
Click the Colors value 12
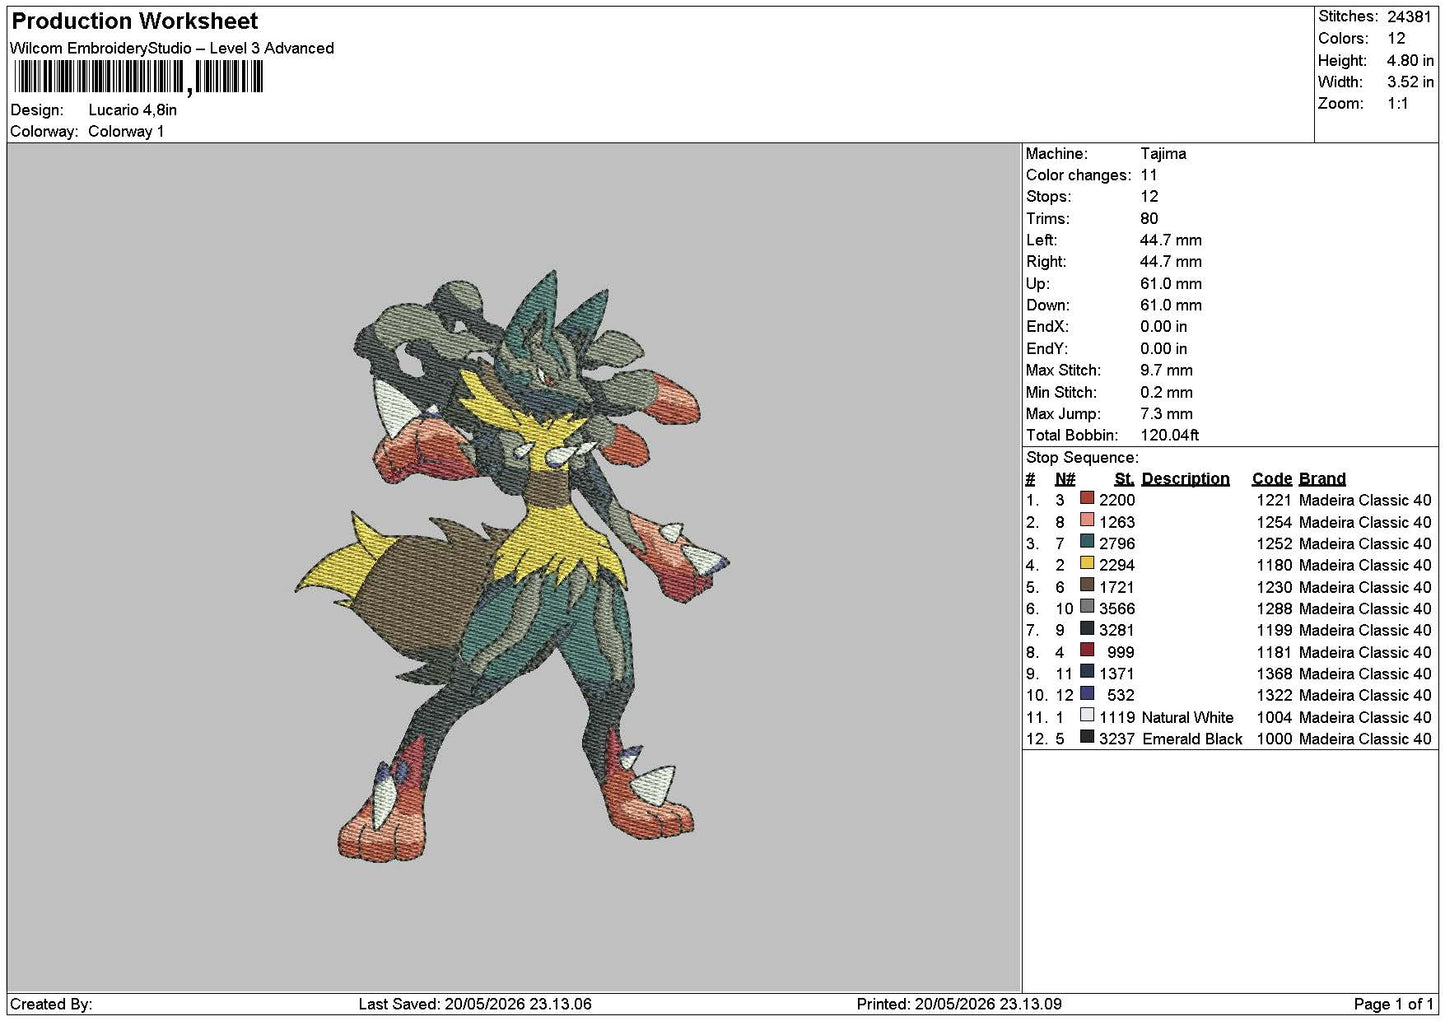[1396, 38]
